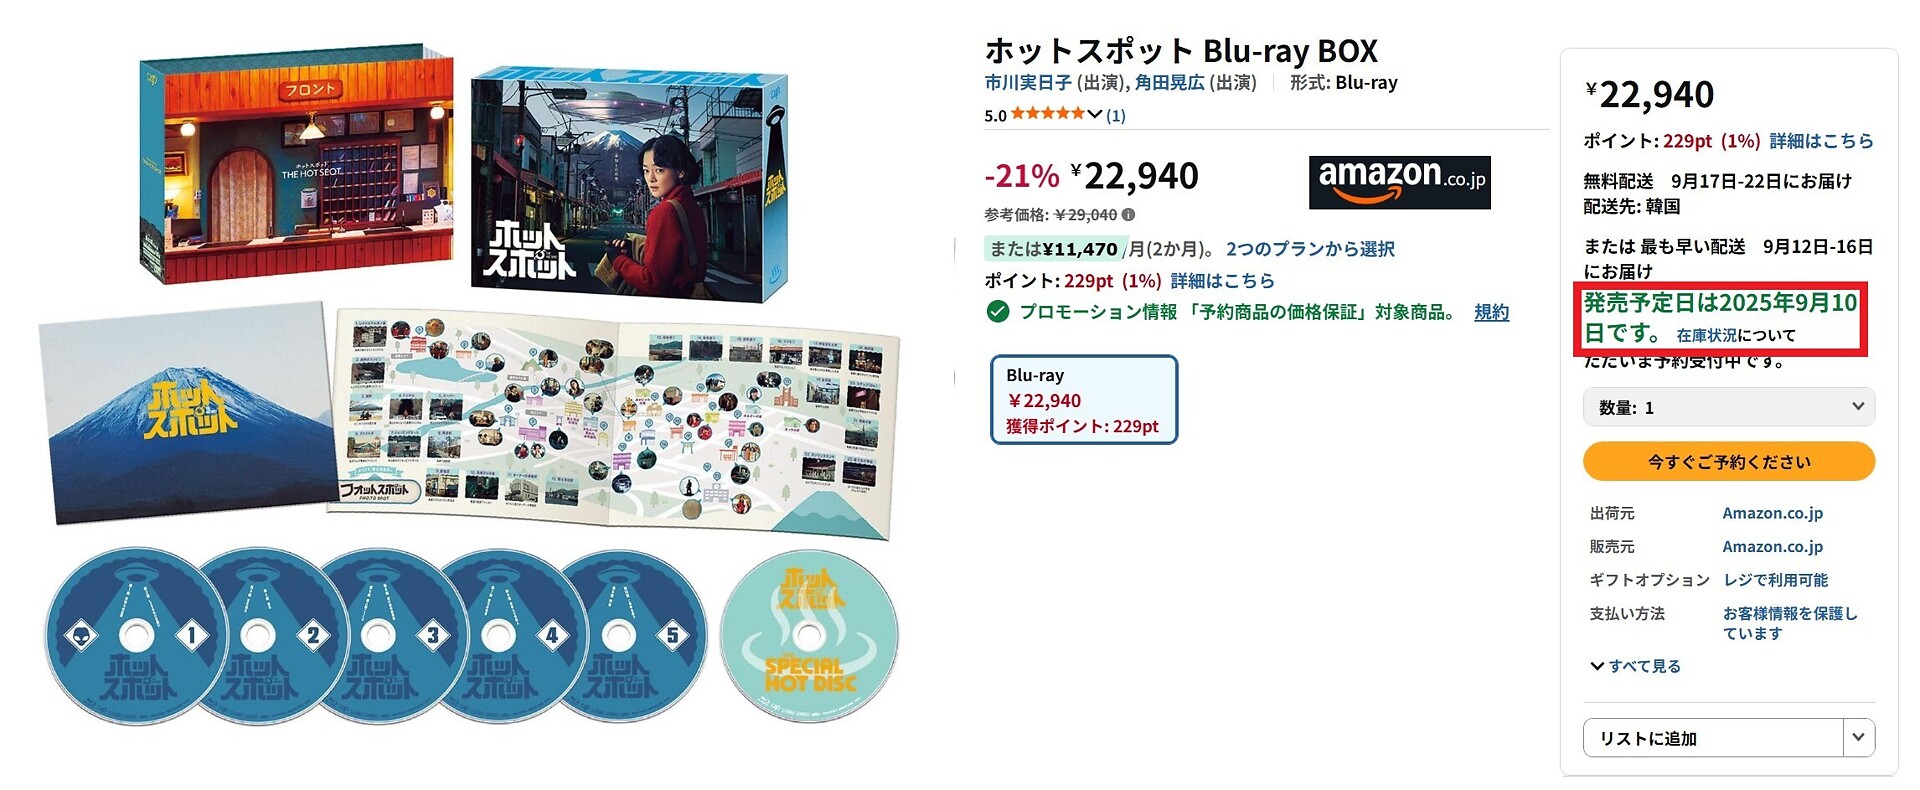Click the 詳細はこちら points link in buy box
The width and height of the screenshot is (1920, 790).
click(1821, 141)
